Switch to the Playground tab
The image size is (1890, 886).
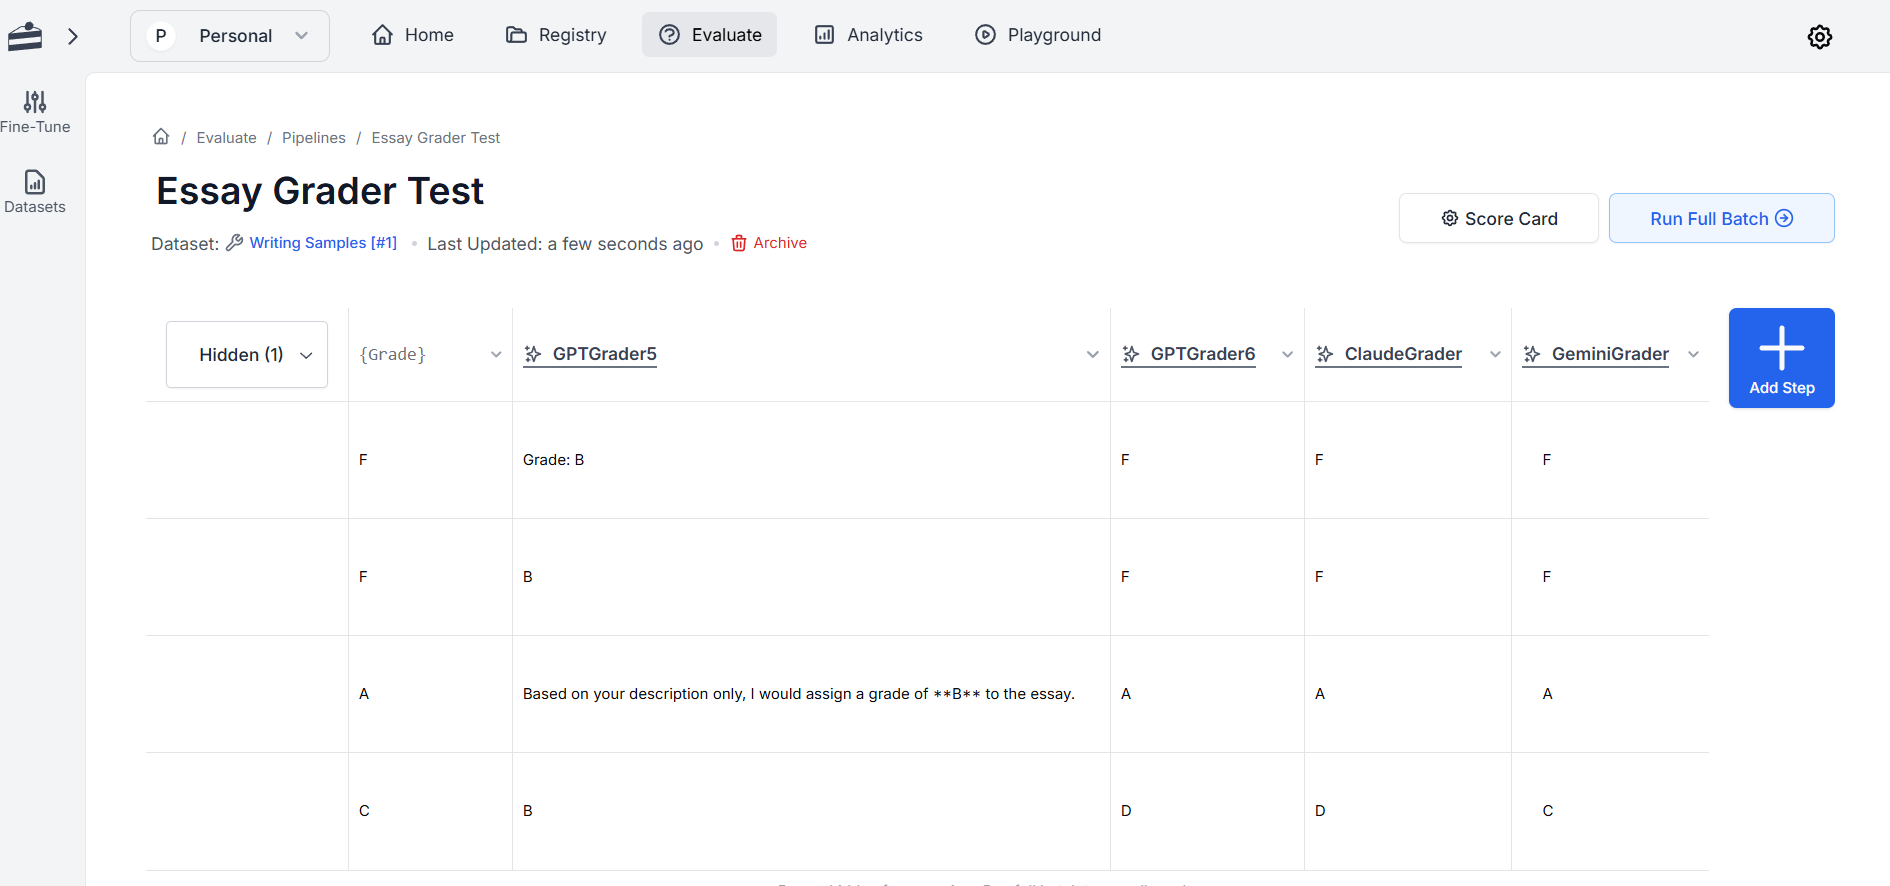tap(1038, 35)
